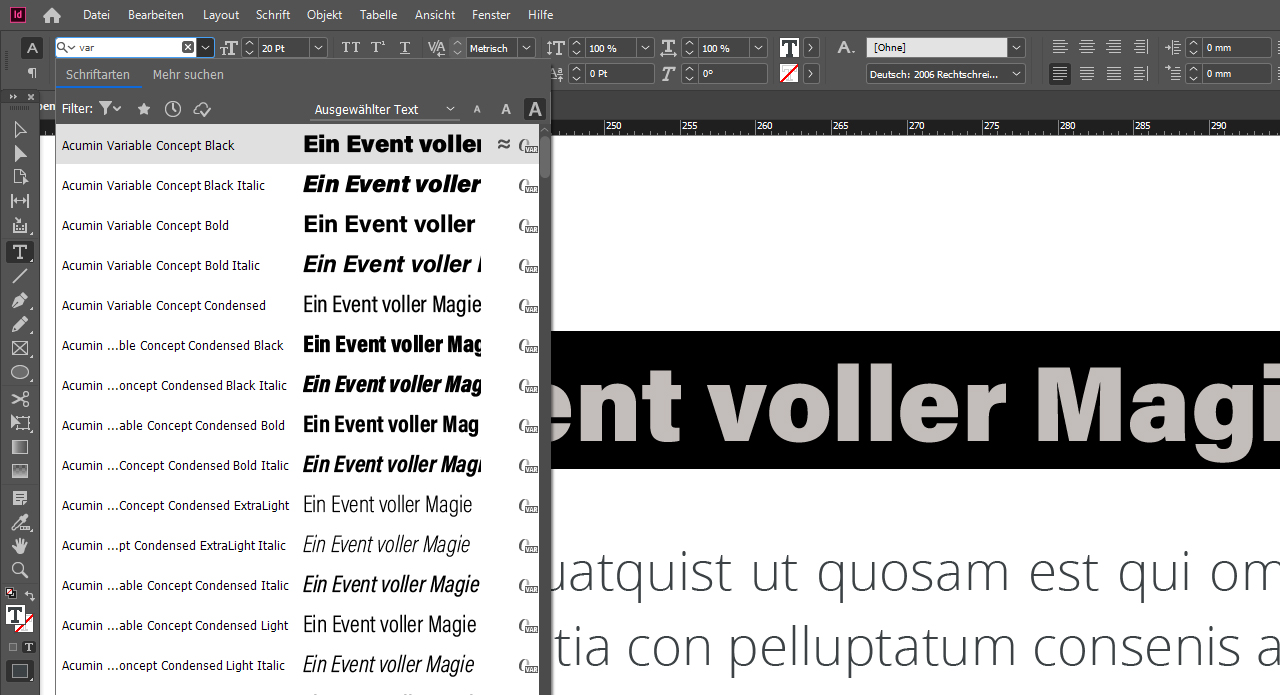1280x695 pixels.
Task: Select the Free Transform tool
Action: click(x=19, y=423)
